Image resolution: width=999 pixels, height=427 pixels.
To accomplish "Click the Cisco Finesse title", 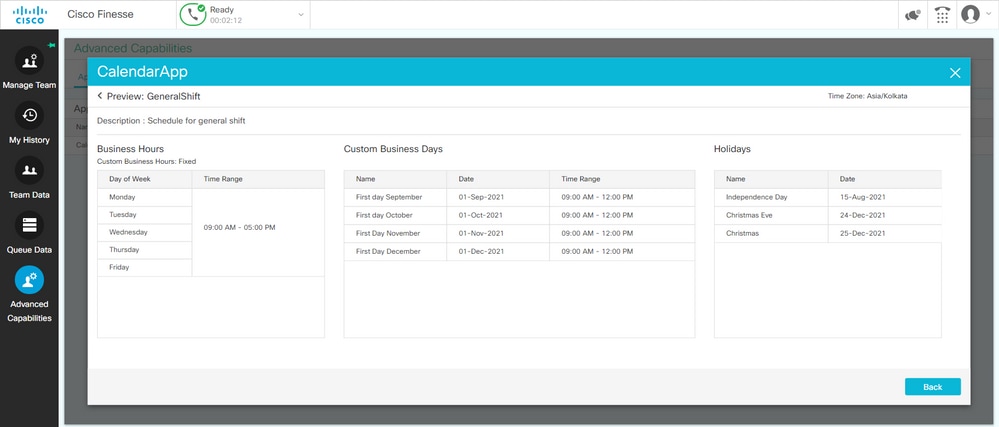I will click(x=101, y=14).
